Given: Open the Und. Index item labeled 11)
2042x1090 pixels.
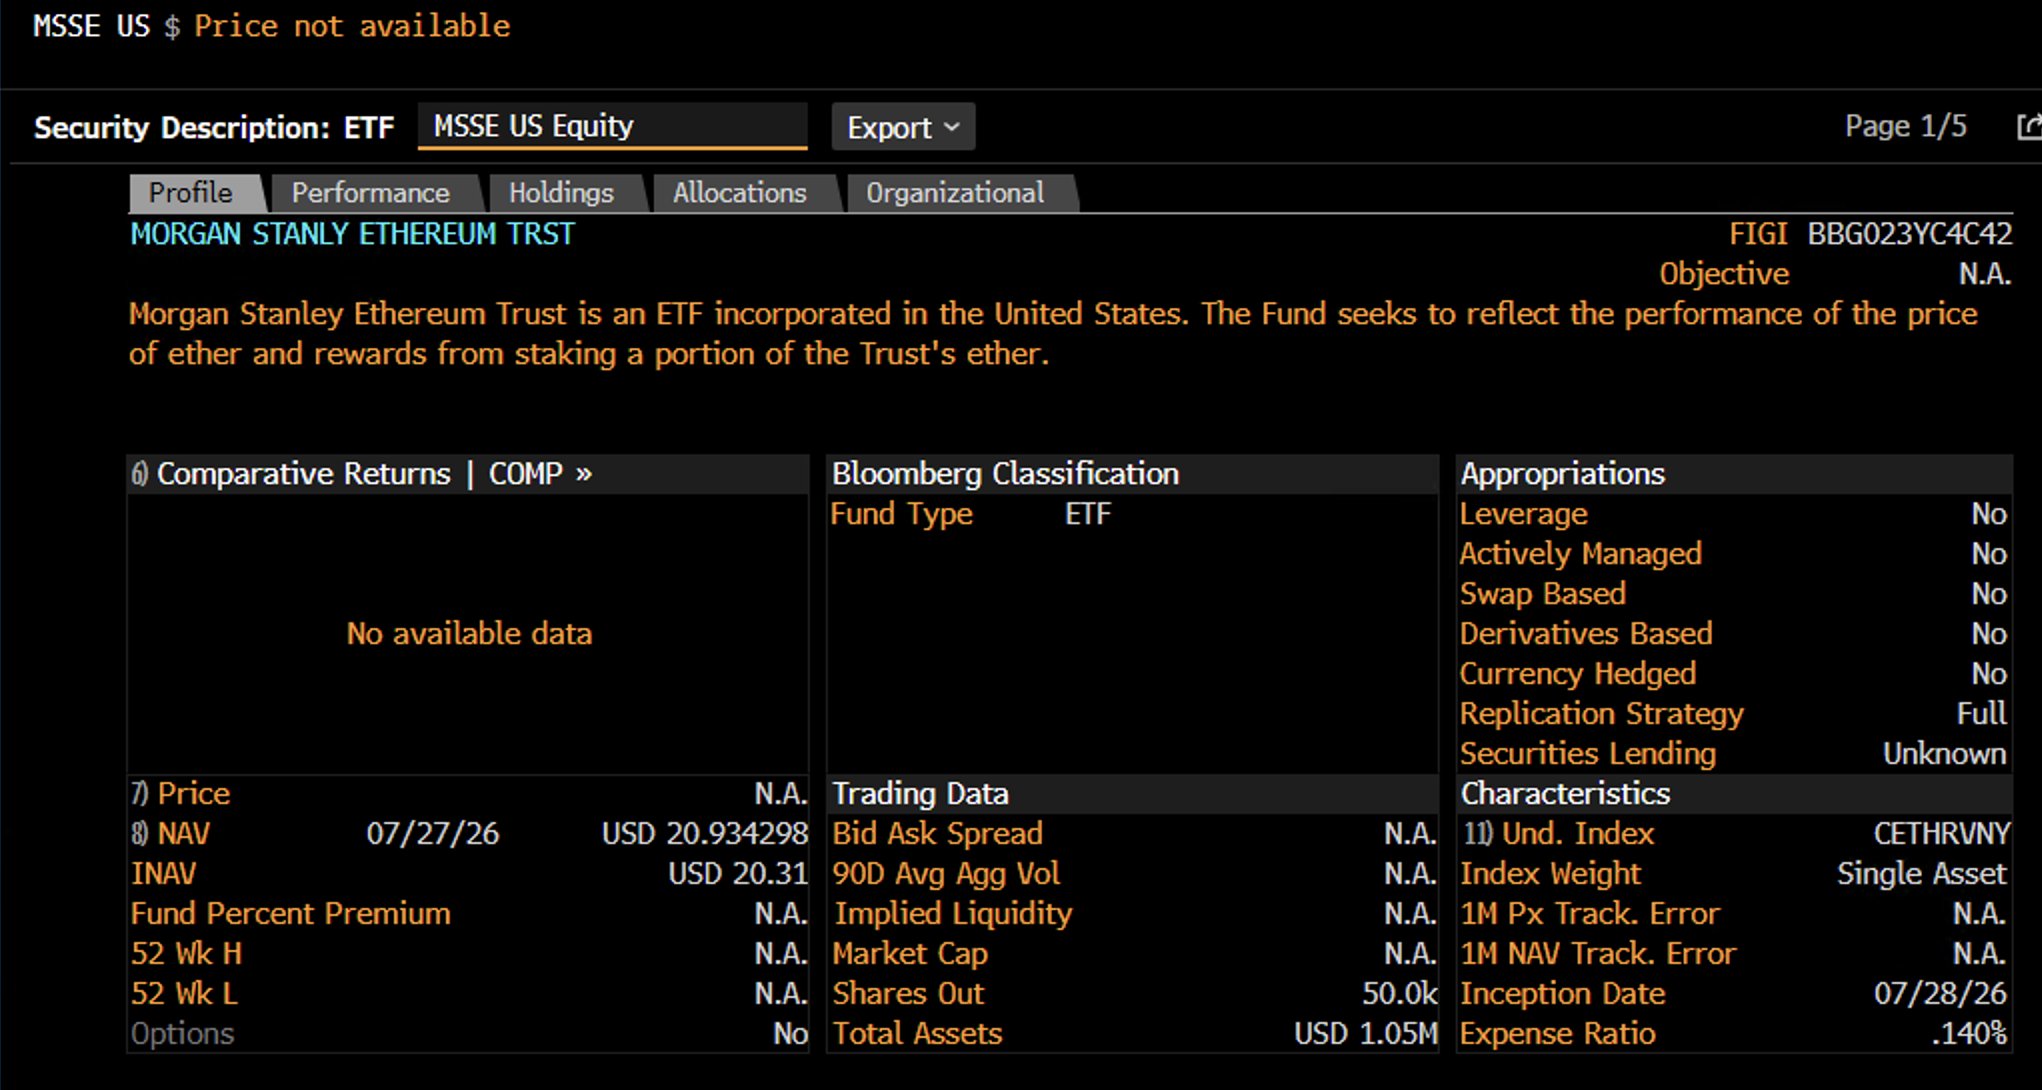Looking at the screenshot, I should (x=1557, y=833).
